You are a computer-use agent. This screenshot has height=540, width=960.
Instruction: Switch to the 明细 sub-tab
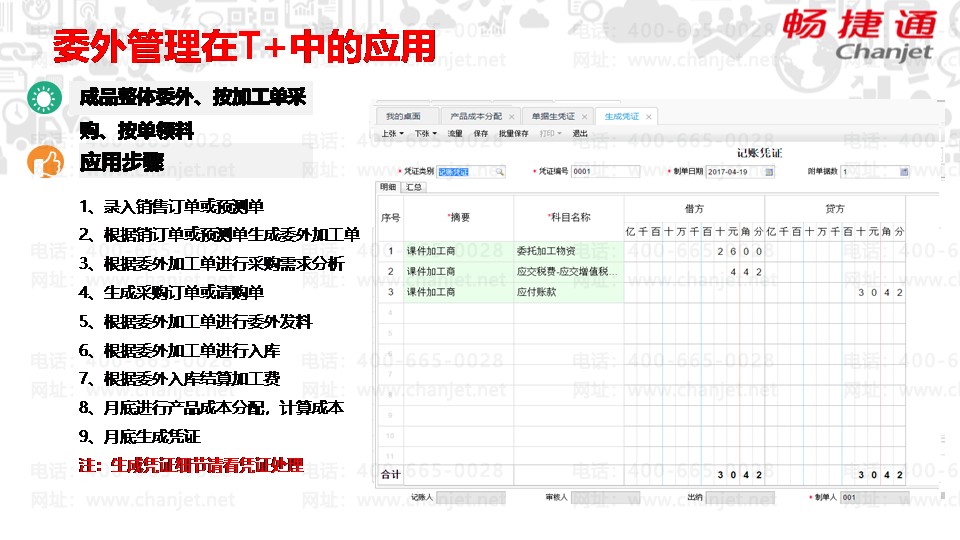(388, 187)
